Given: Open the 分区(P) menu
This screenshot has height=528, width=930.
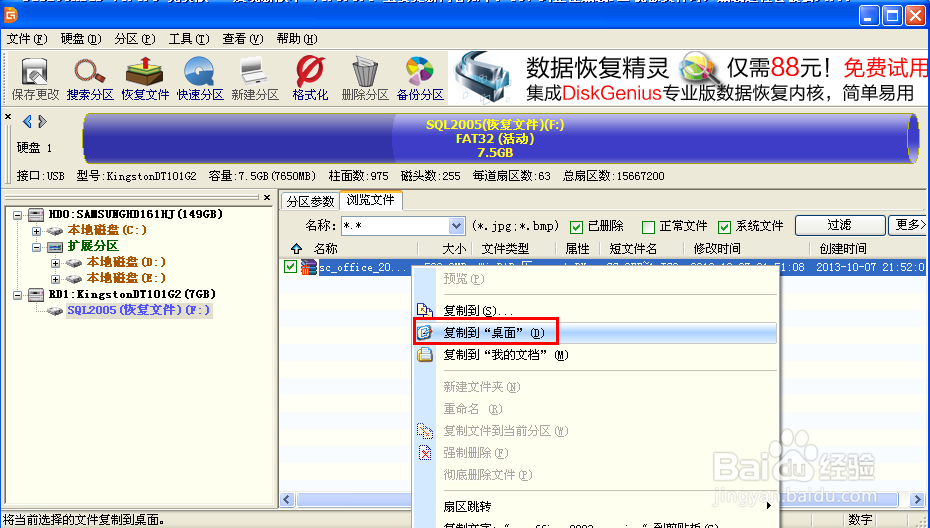Looking at the screenshot, I should click(135, 39).
